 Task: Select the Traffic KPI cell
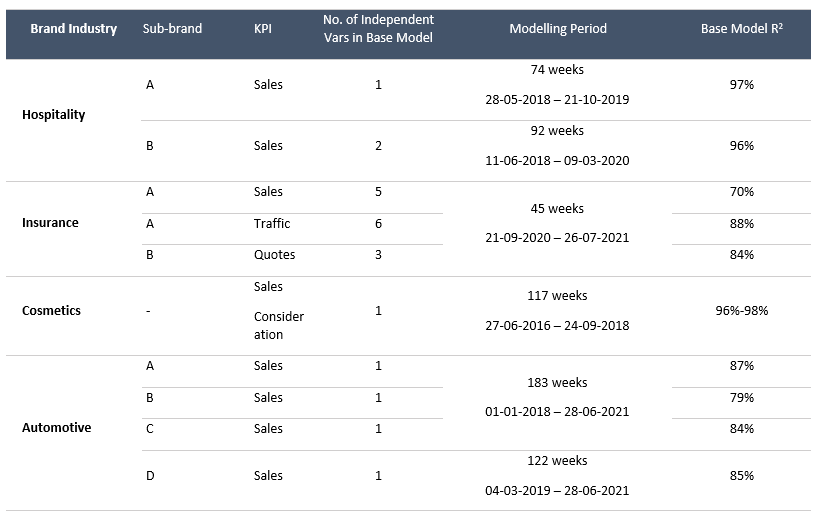pyautogui.click(x=272, y=224)
